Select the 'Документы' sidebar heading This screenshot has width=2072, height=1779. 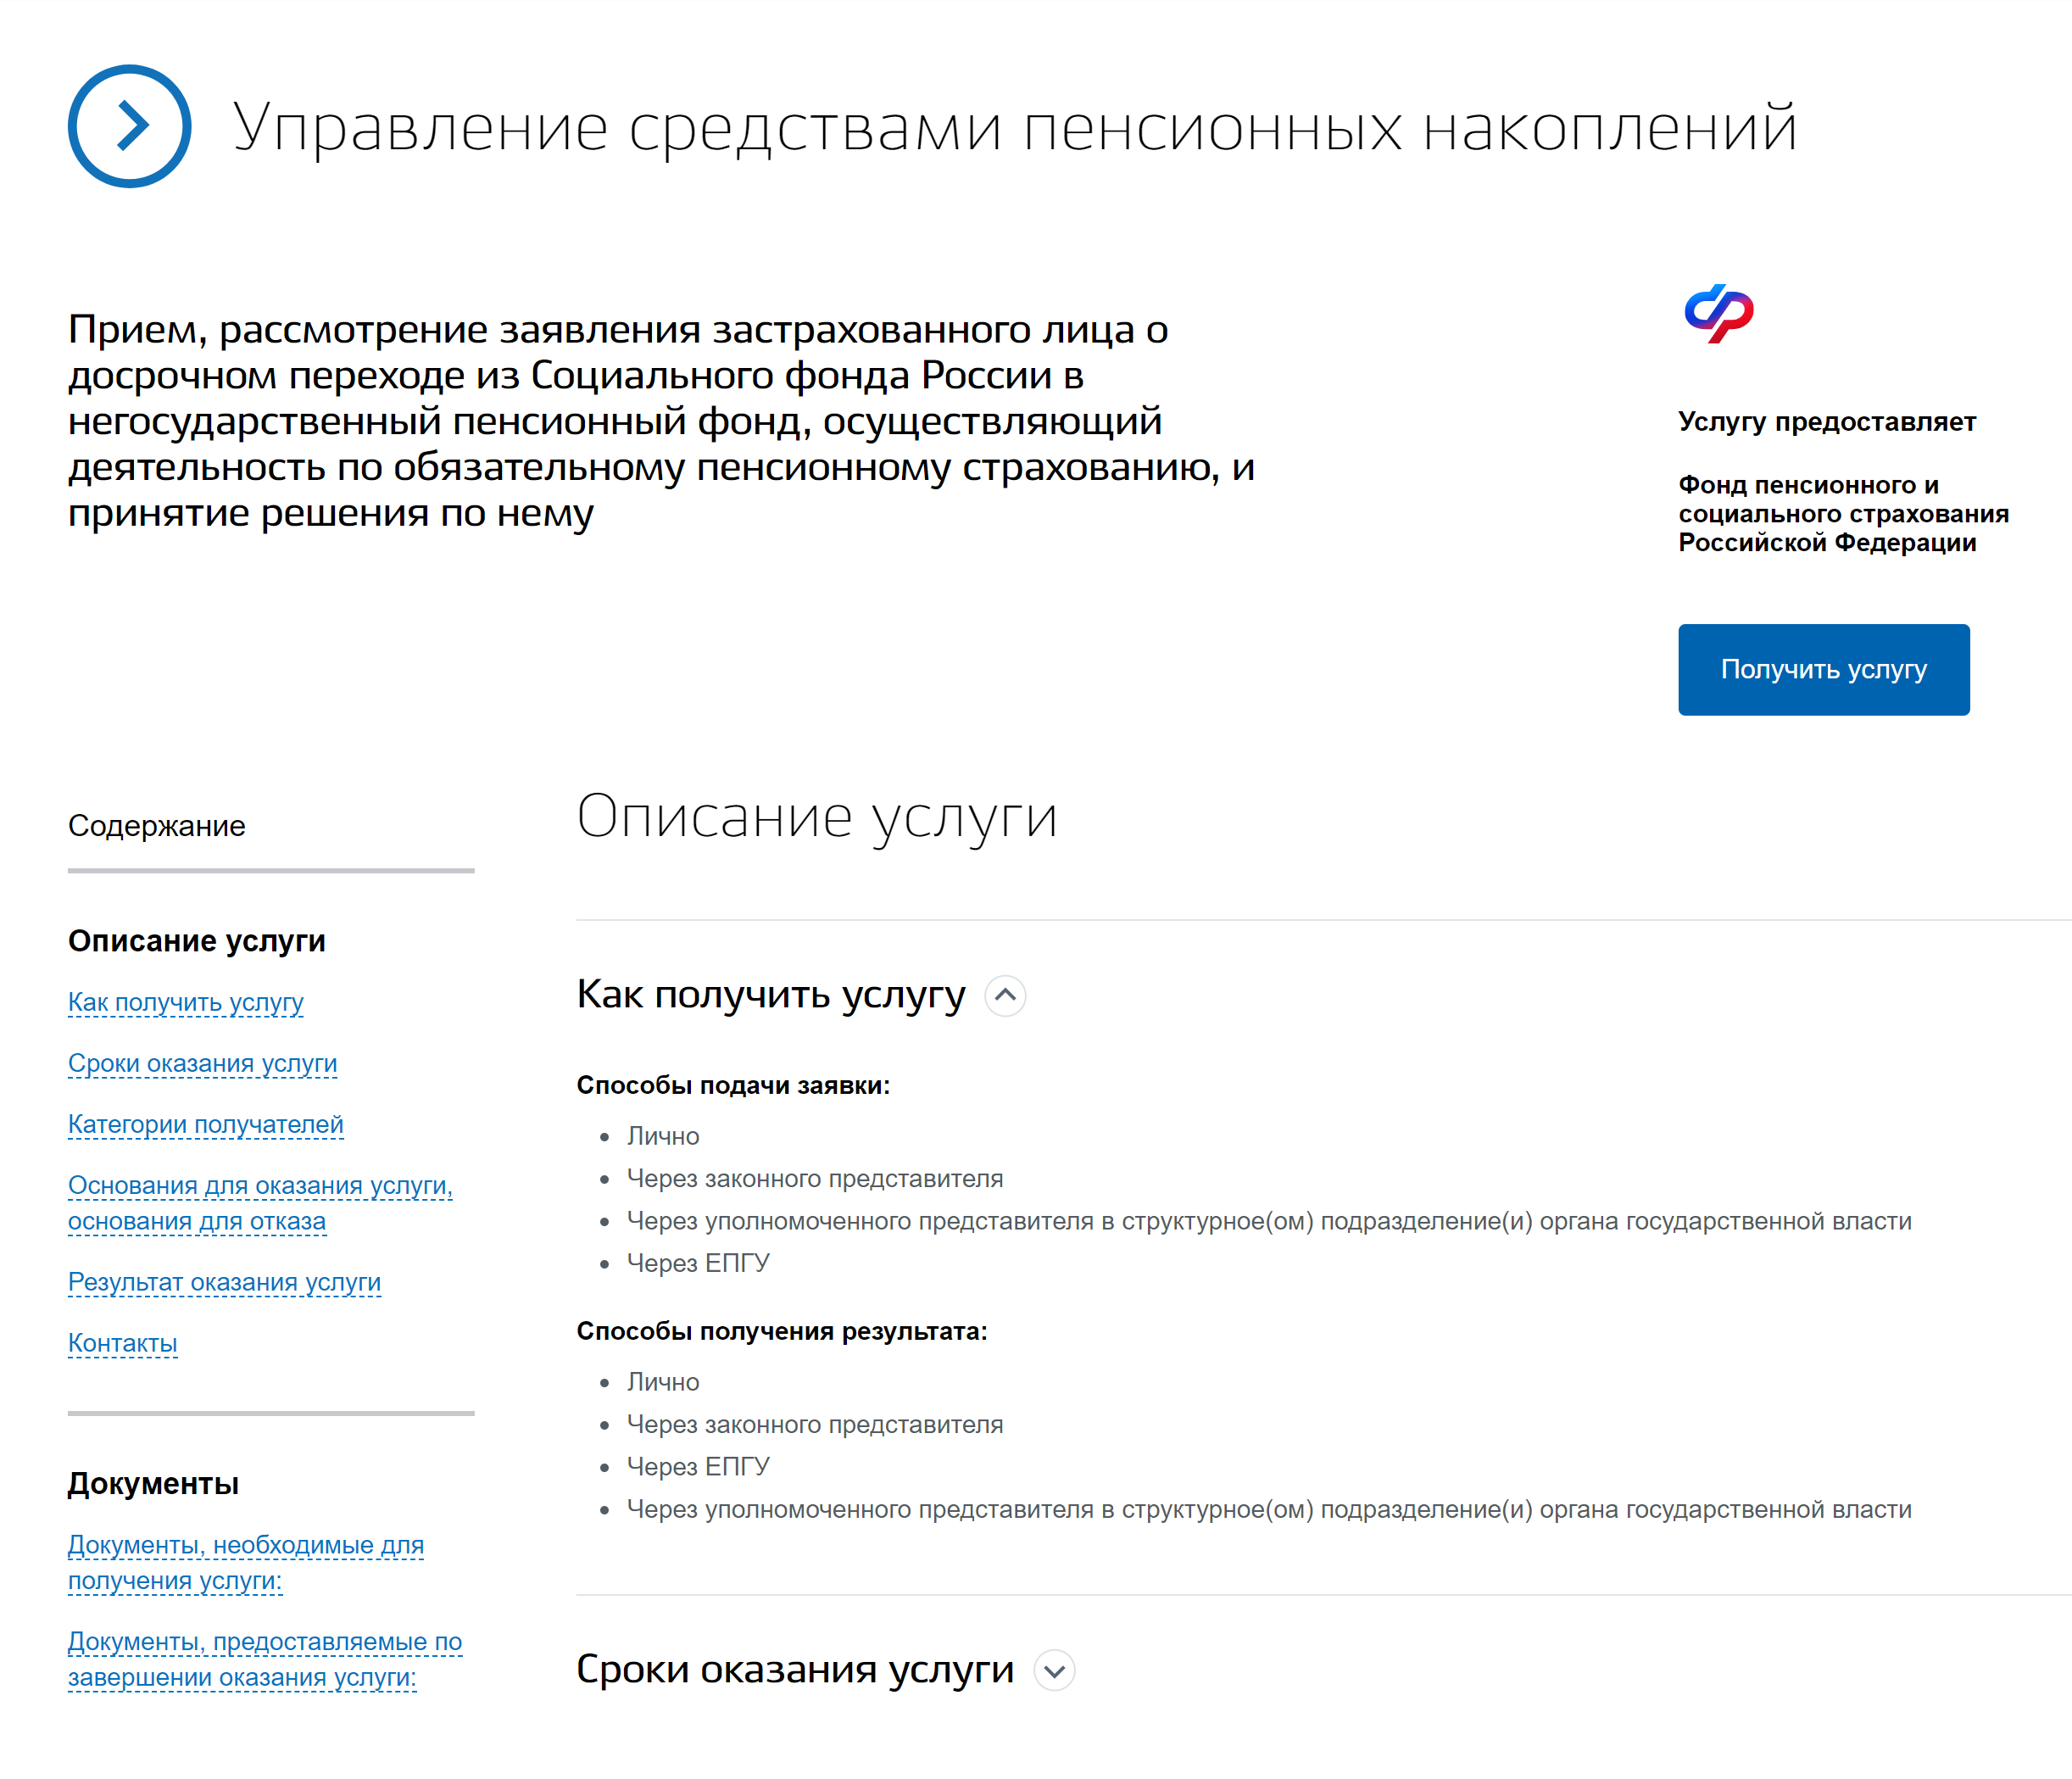pos(153,1484)
